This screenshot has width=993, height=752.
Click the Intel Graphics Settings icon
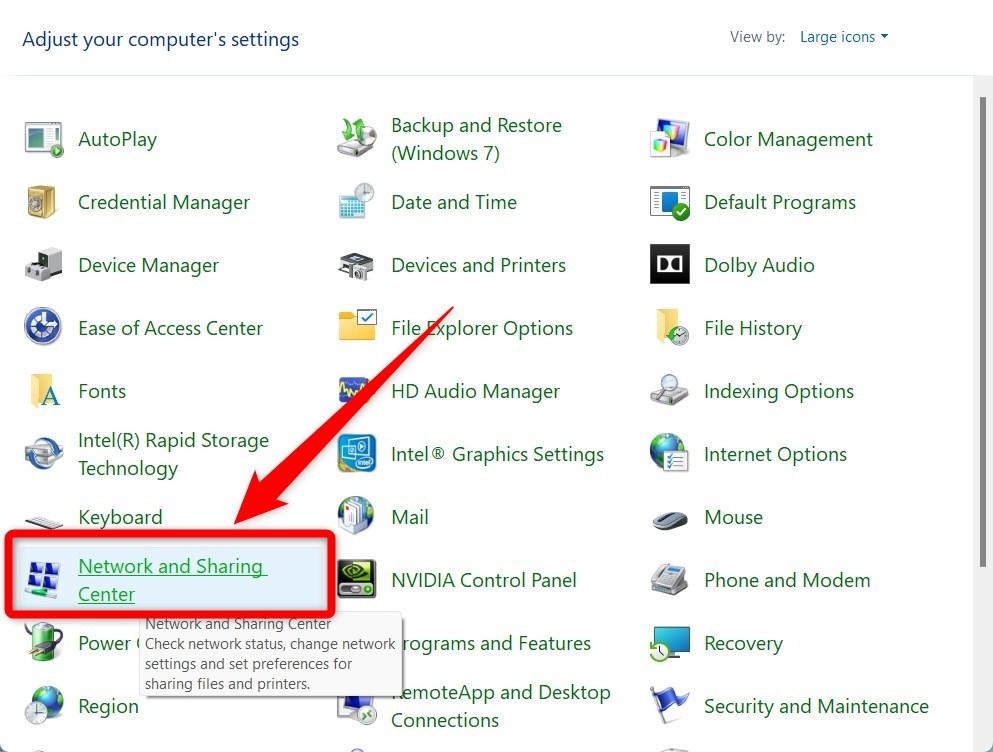(x=357, y=453)
